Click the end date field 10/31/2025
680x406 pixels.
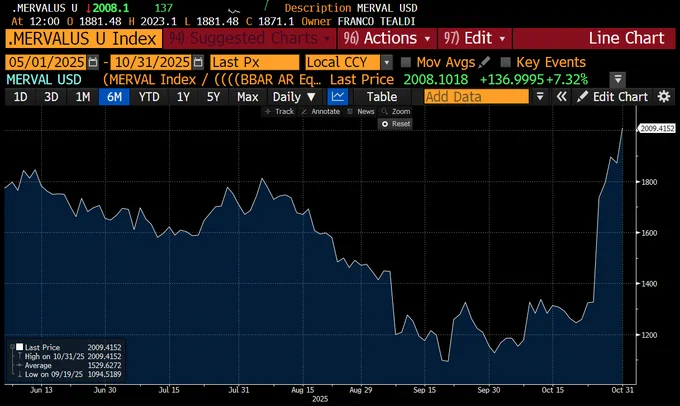coord(151,62)
